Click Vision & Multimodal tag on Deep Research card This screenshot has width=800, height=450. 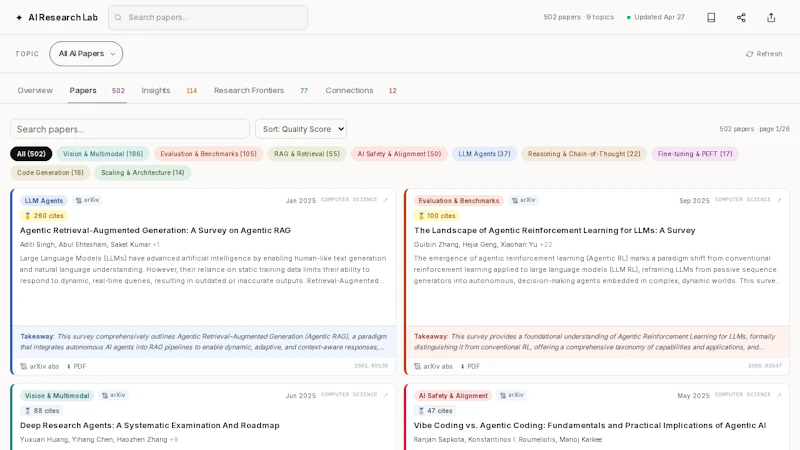(57, 395)
